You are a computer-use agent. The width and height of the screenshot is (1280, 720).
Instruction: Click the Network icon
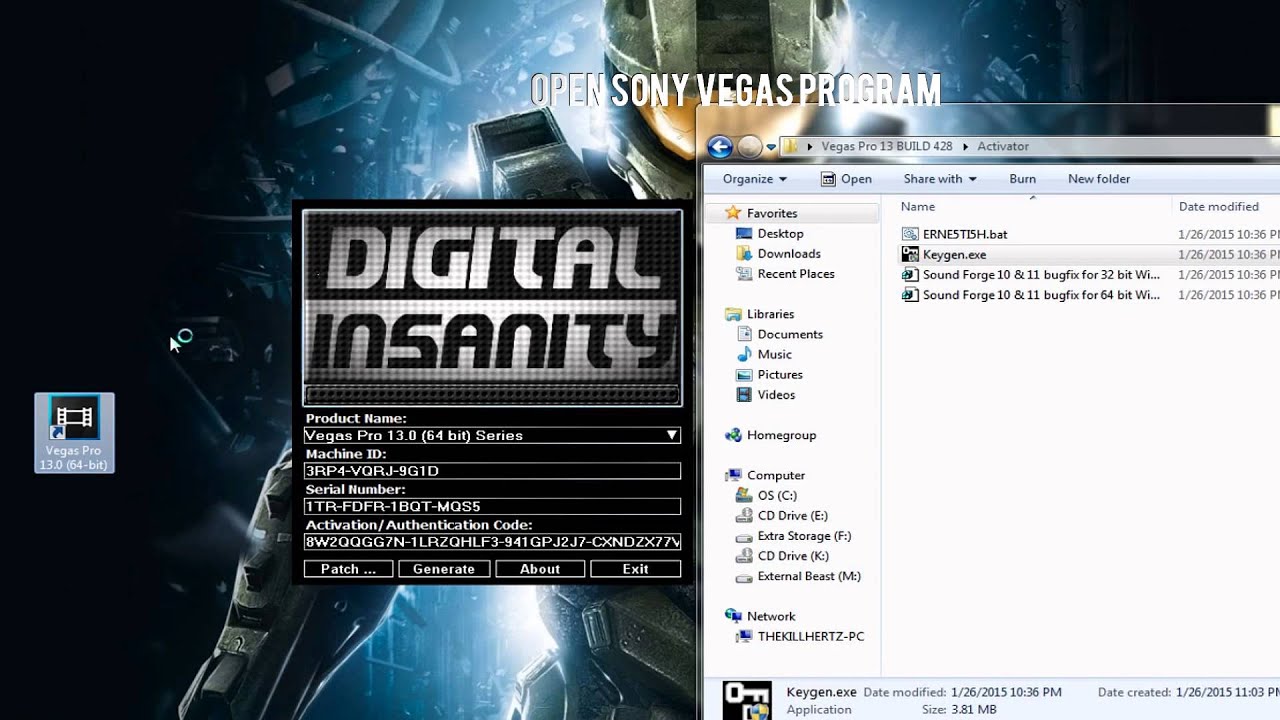coord(733,617)
